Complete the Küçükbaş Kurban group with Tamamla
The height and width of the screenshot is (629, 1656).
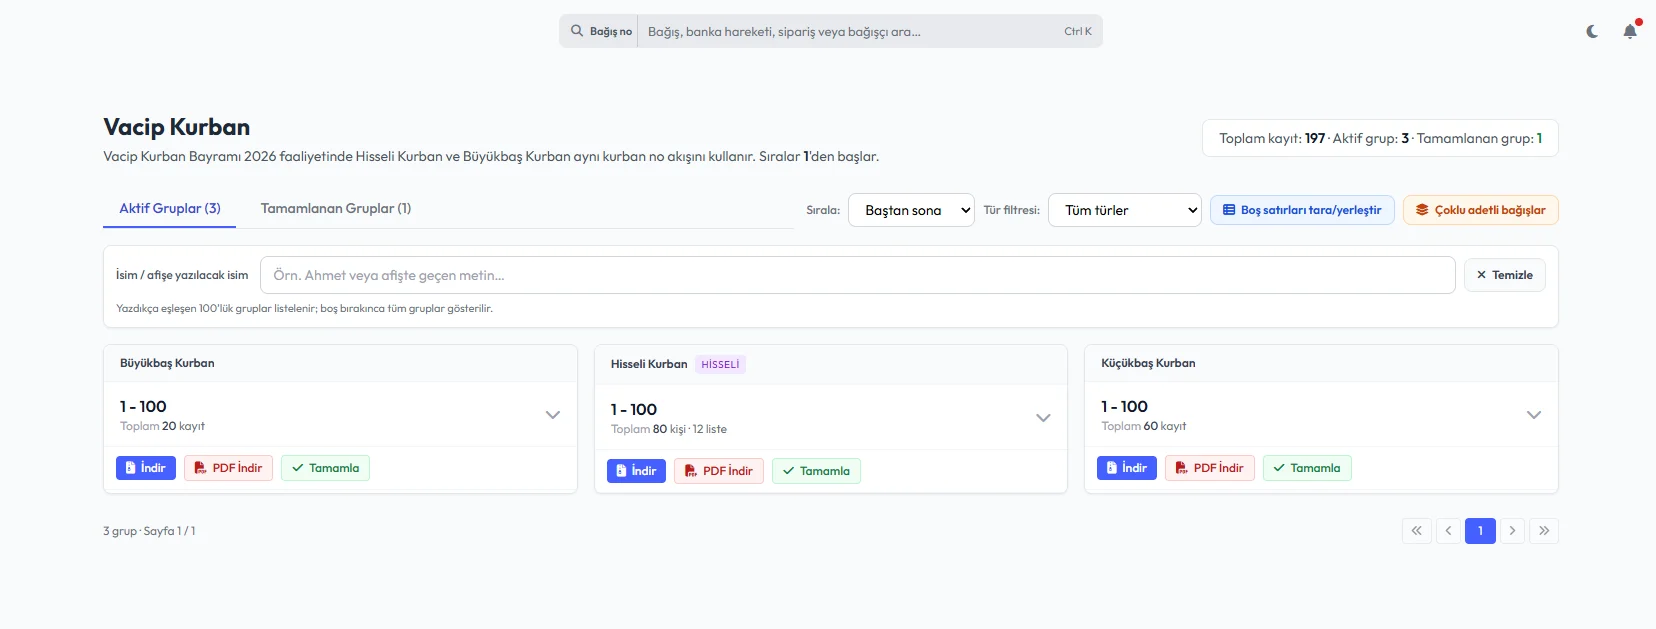click(x=1307, y=468)
